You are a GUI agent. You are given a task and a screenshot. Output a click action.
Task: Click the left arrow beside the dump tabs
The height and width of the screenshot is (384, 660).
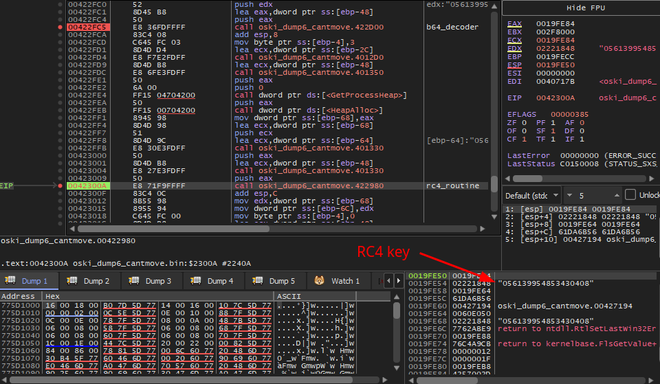(389, 280)
